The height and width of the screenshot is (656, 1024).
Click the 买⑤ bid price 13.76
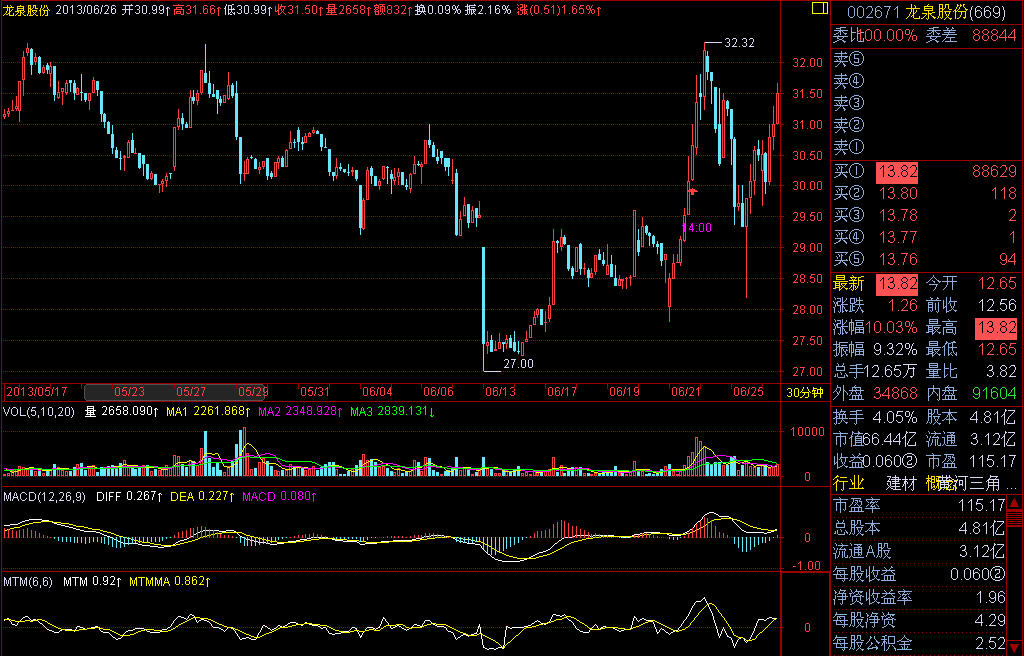[896, 259]
